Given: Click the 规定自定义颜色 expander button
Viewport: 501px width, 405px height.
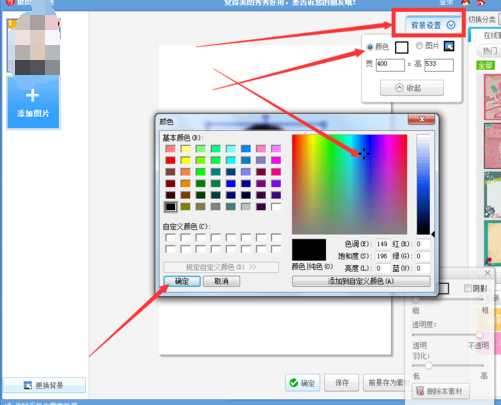Looking at the screenshot, I should pyautogui.click(x=221, y=267).
